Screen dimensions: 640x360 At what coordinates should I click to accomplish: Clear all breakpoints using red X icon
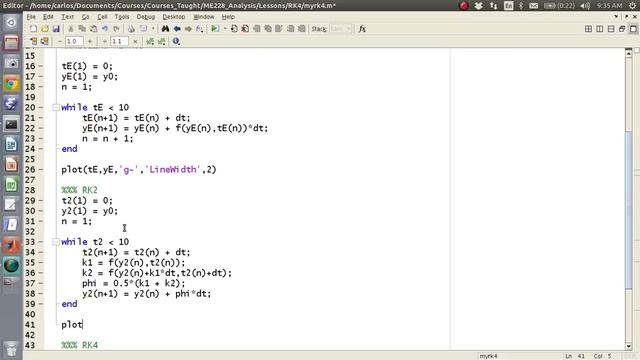click(x=245, y=29)
